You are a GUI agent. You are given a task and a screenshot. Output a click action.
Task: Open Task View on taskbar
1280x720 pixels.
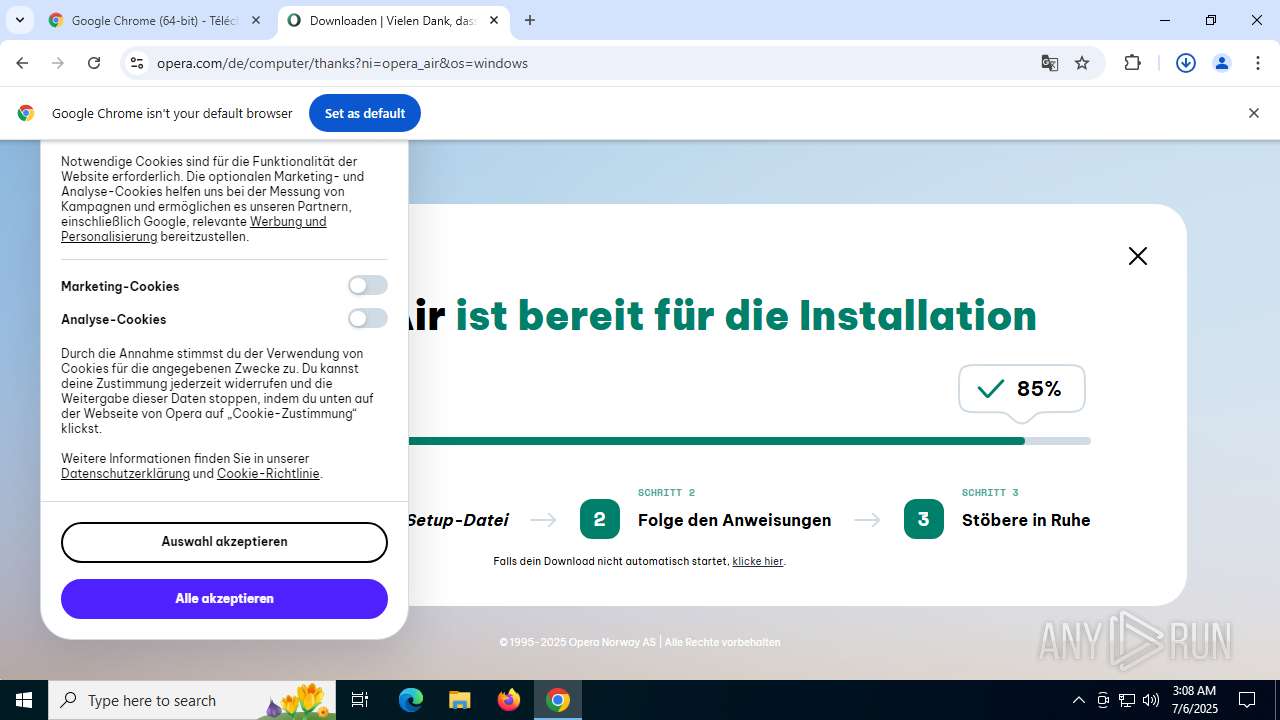click(360, 700)
